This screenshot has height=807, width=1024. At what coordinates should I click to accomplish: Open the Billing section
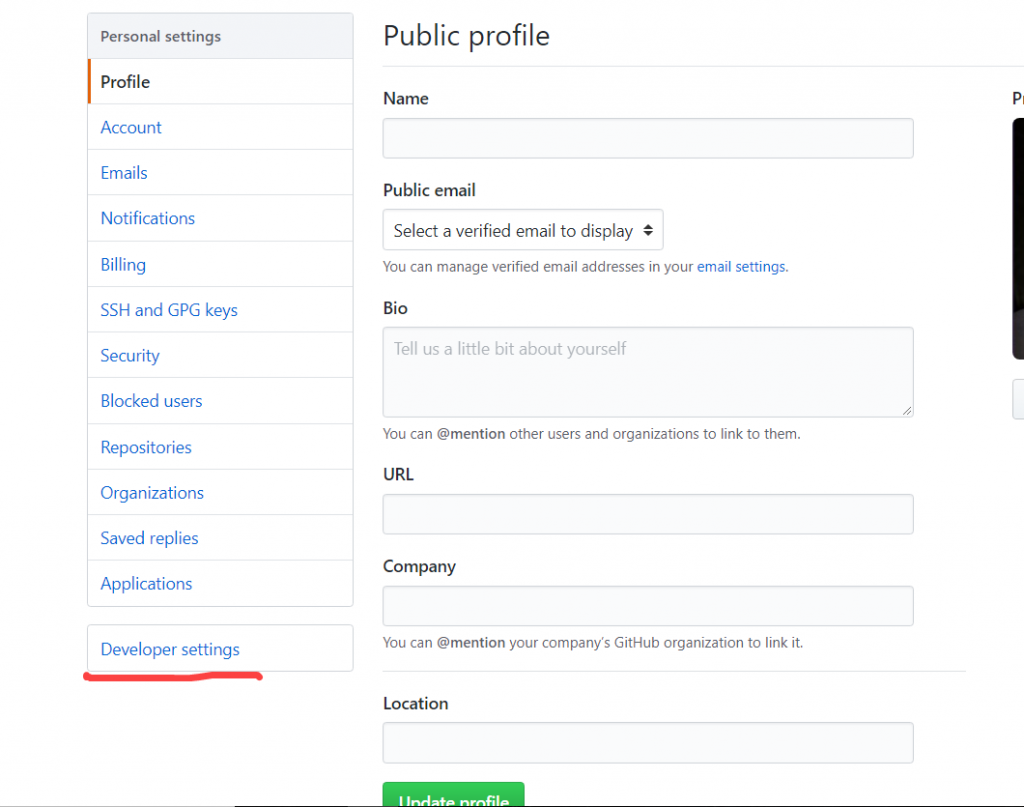click(122, 264)
